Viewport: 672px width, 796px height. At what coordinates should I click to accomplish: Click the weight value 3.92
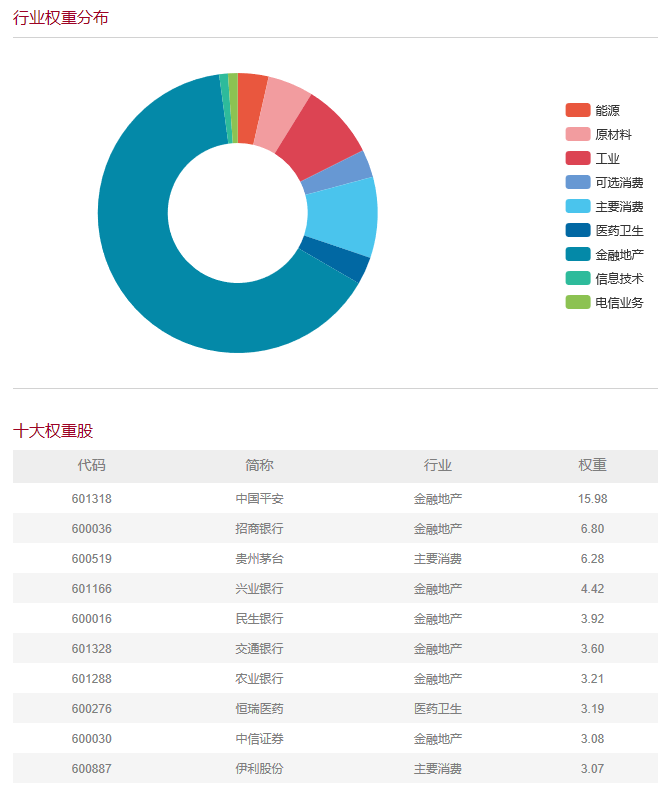coord(592,618)
